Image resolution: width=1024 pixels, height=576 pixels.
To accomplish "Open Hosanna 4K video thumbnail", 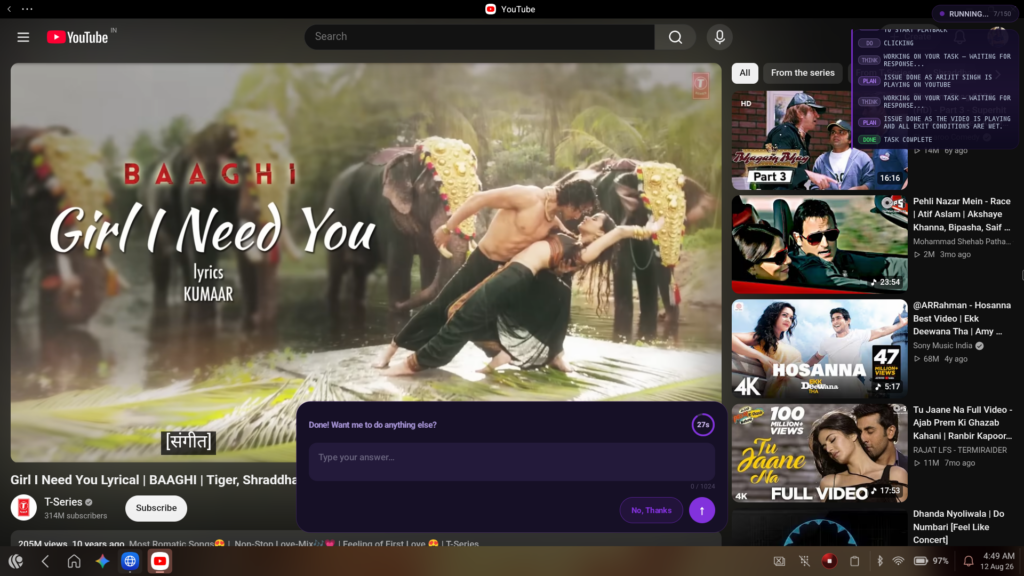I will [820, 349].
